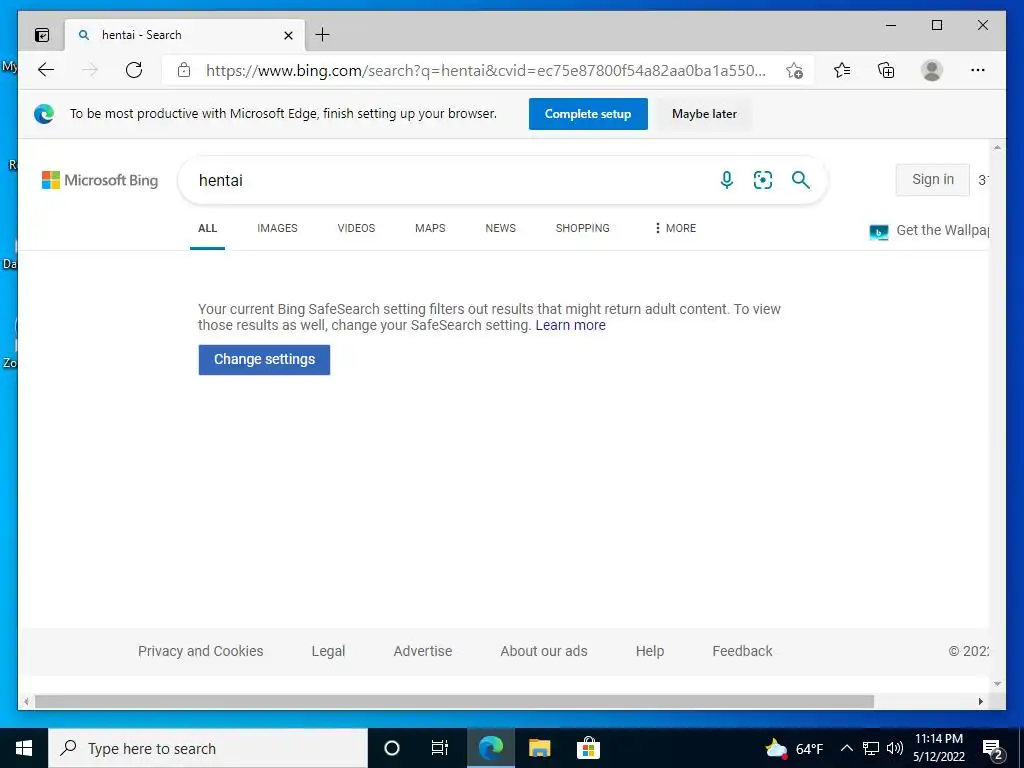Switch to the VIDEOS tab
The height and width of the screenshot is (768, 1024).
pos(357,228)
